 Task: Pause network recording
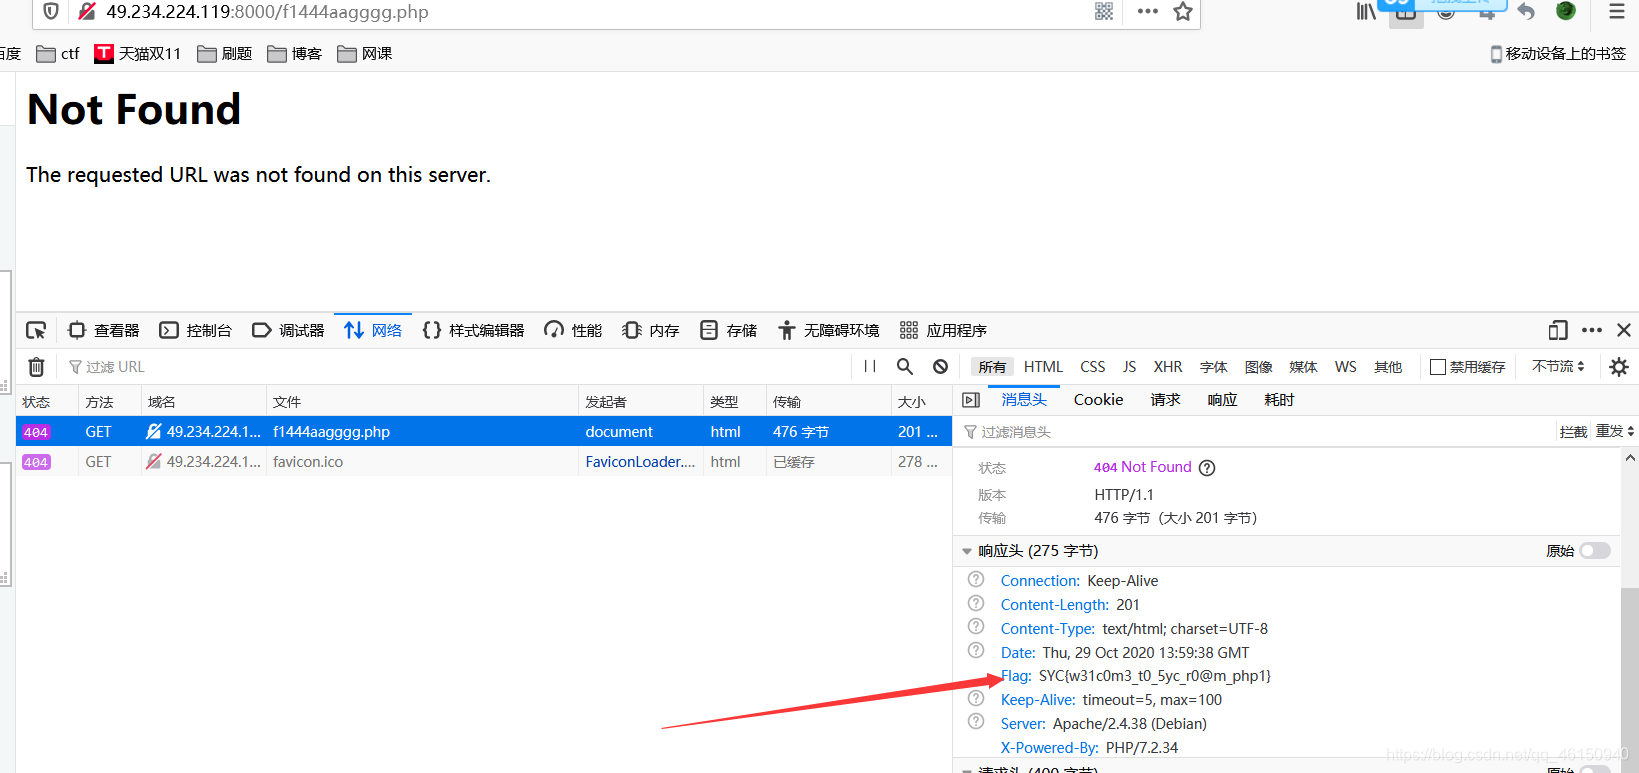[x=870, y=367]
